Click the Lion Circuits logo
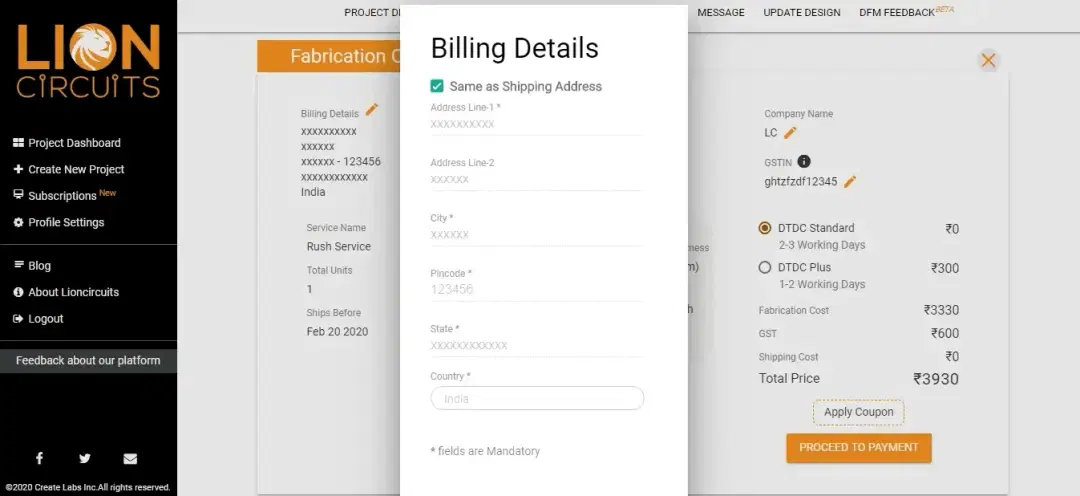 pyautogui.click(x=88, y=61)
